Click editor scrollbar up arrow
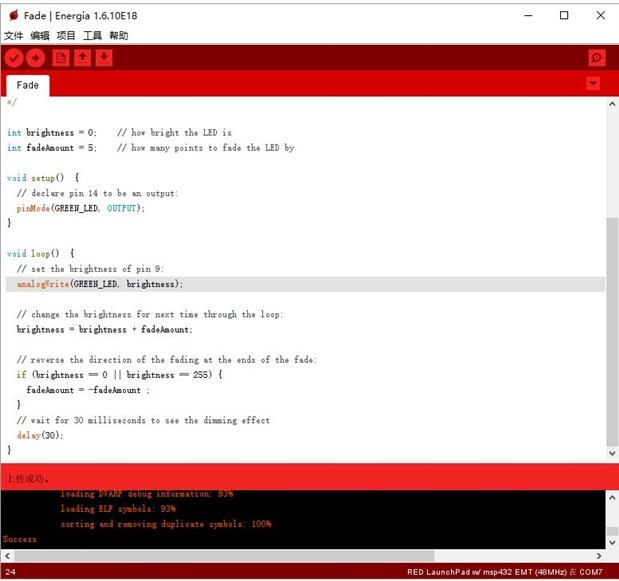 point(612,104)
